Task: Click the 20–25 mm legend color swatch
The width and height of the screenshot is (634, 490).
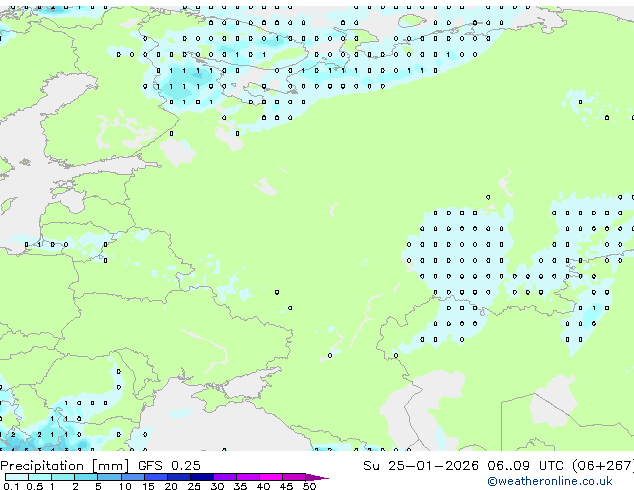Action: 178,477
